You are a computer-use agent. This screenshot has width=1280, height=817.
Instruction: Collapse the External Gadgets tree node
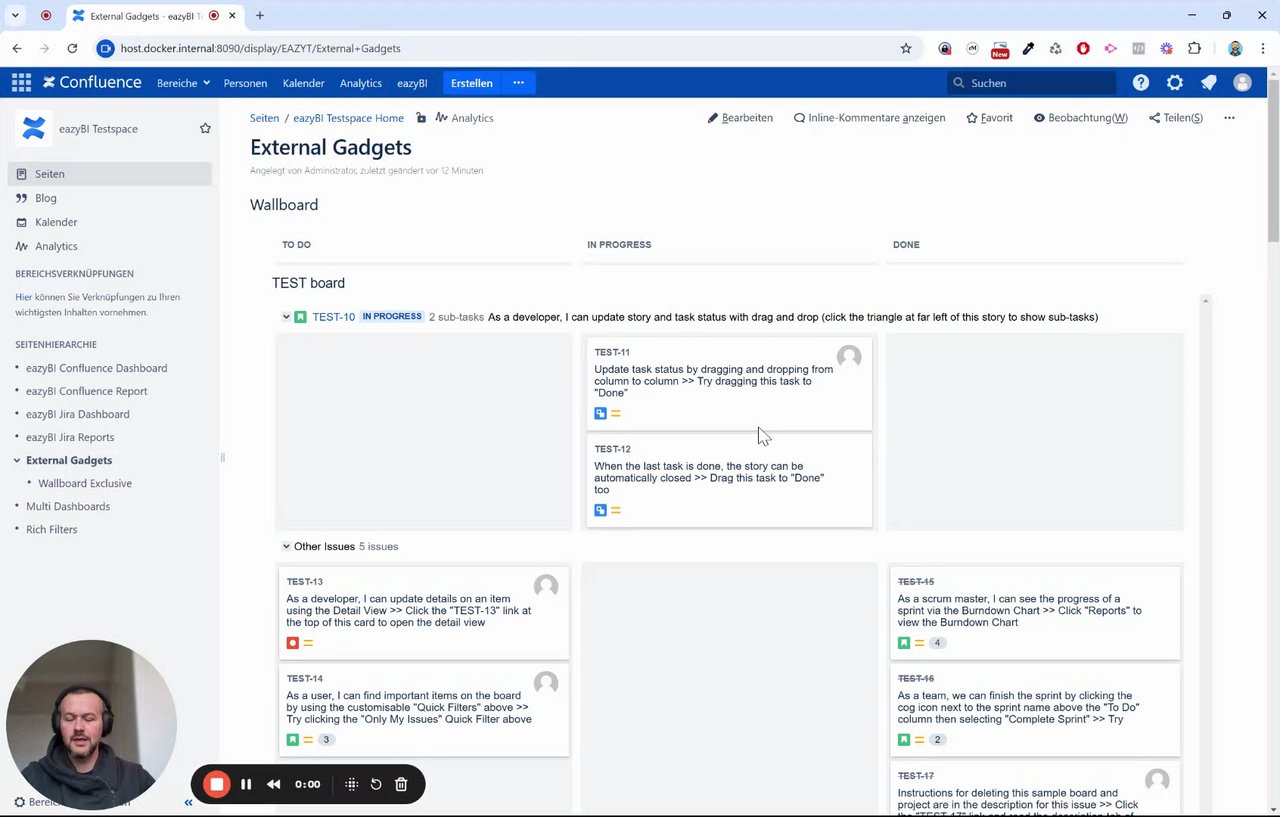(x=17, y=461)
